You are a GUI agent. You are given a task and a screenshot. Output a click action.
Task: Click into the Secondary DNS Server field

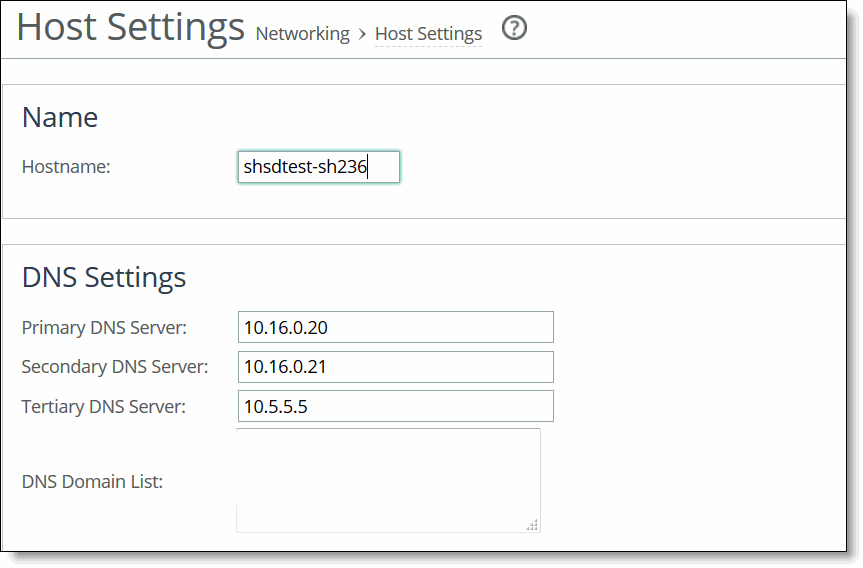click(x=396, y=367)
